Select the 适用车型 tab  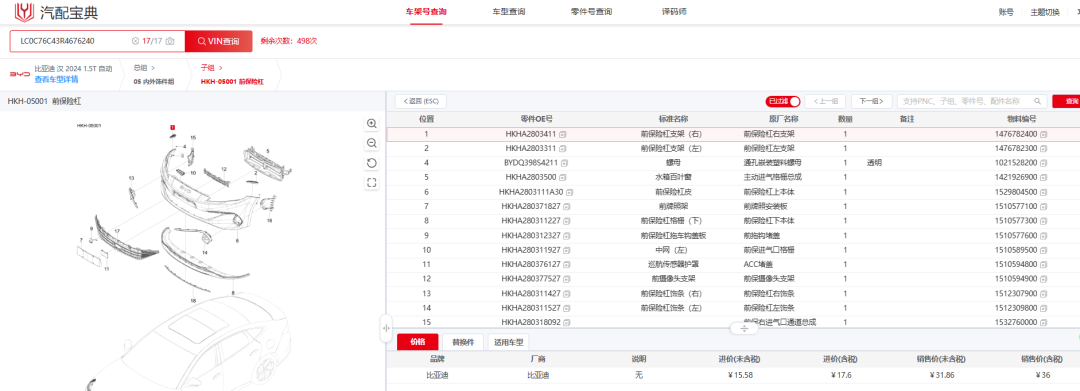click(508, 342)
